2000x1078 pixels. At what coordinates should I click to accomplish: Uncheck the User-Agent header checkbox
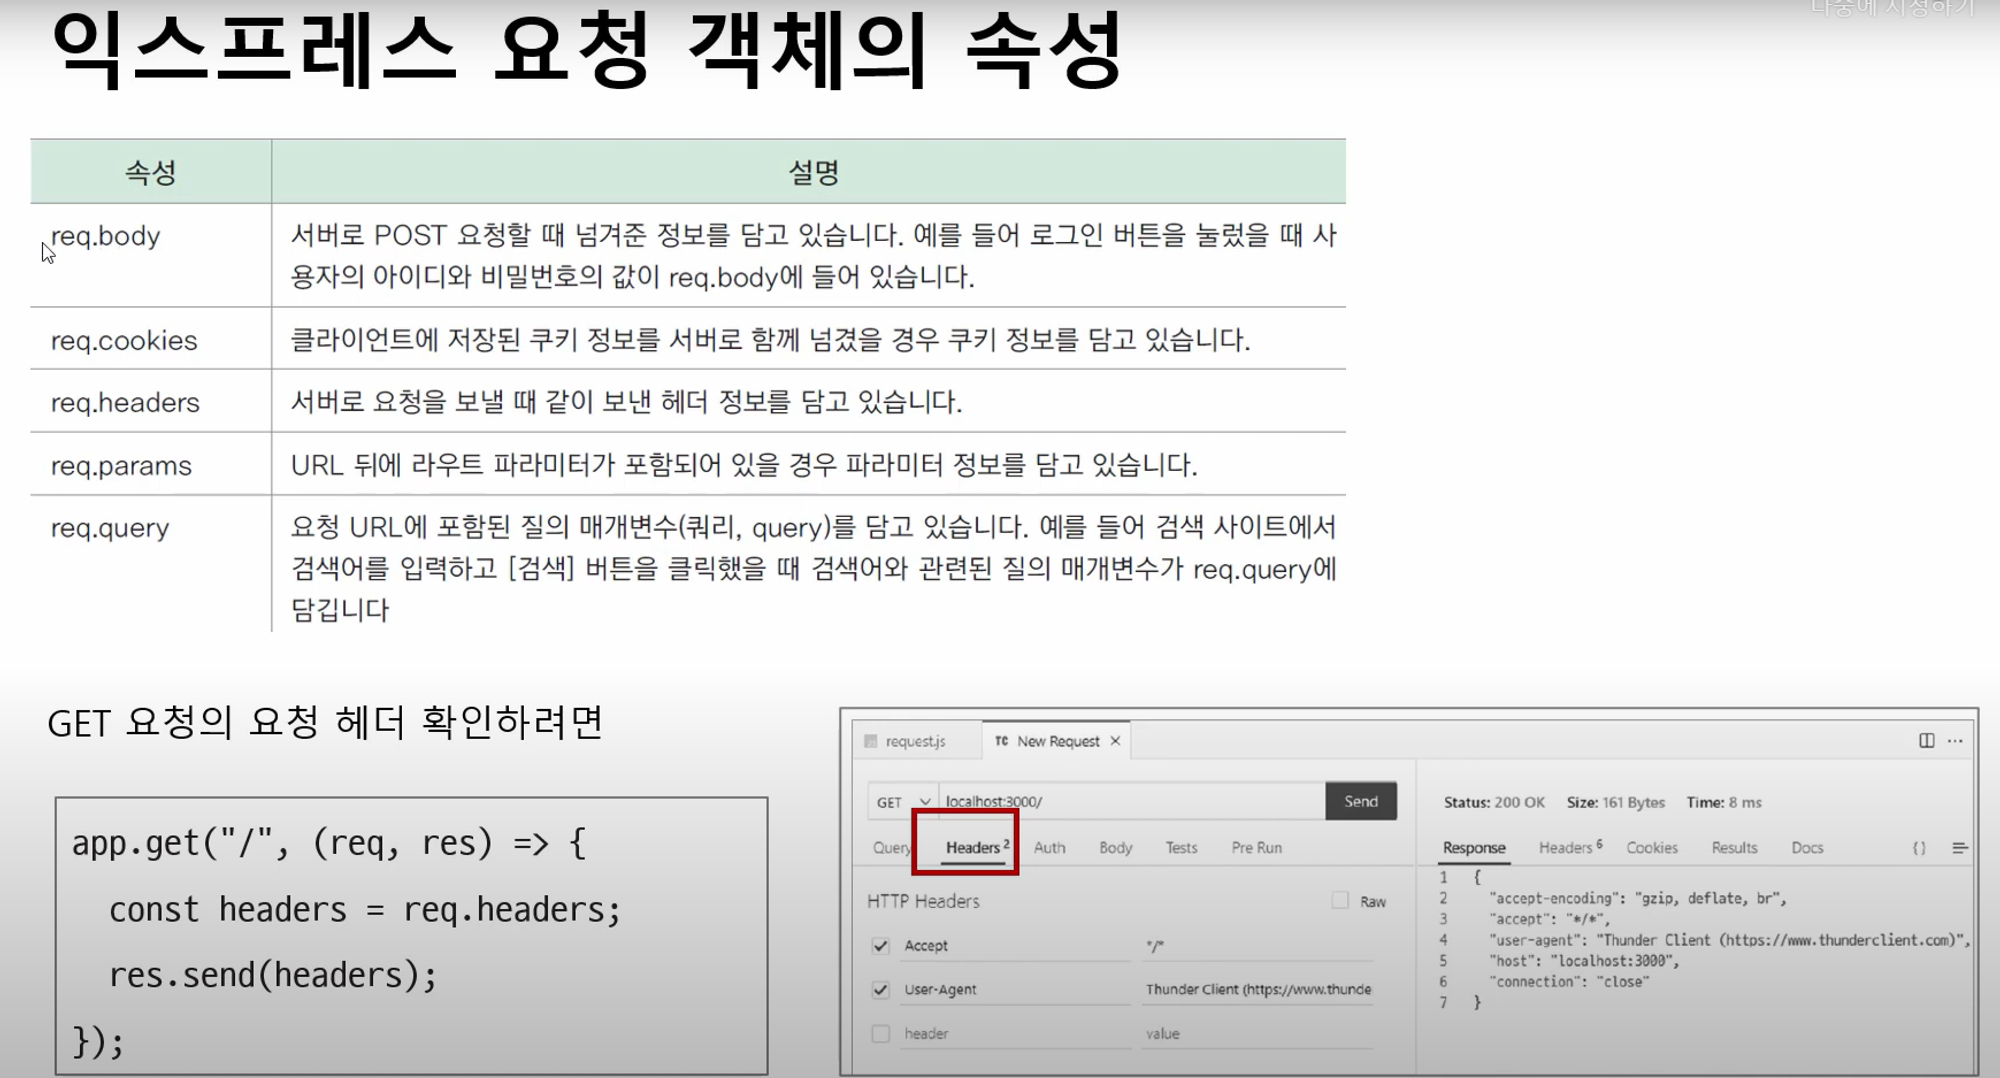point(880,989)
